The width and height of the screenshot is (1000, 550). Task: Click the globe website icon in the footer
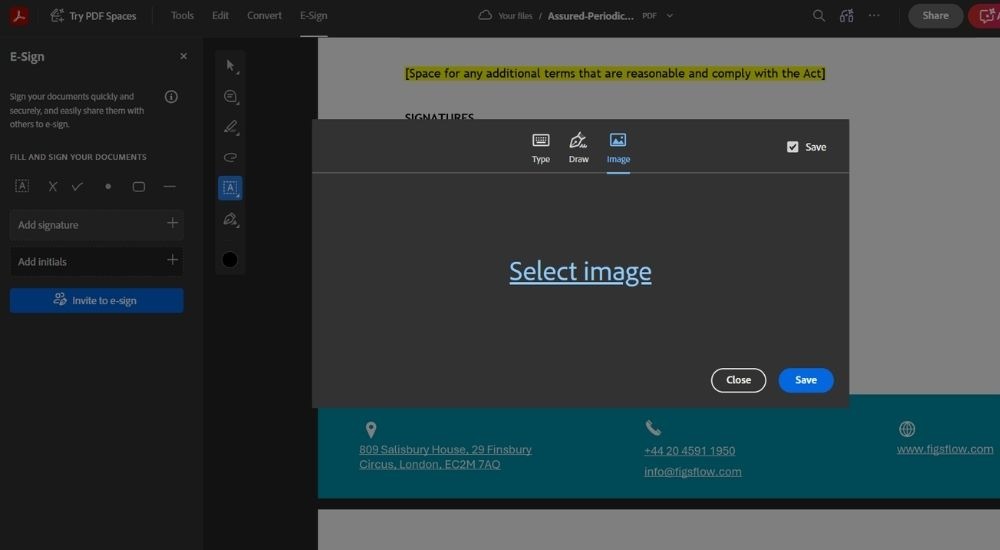907,429
